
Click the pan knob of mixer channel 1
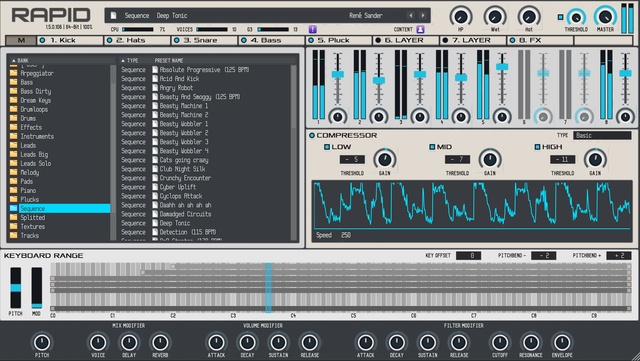(x=338, y=117)
